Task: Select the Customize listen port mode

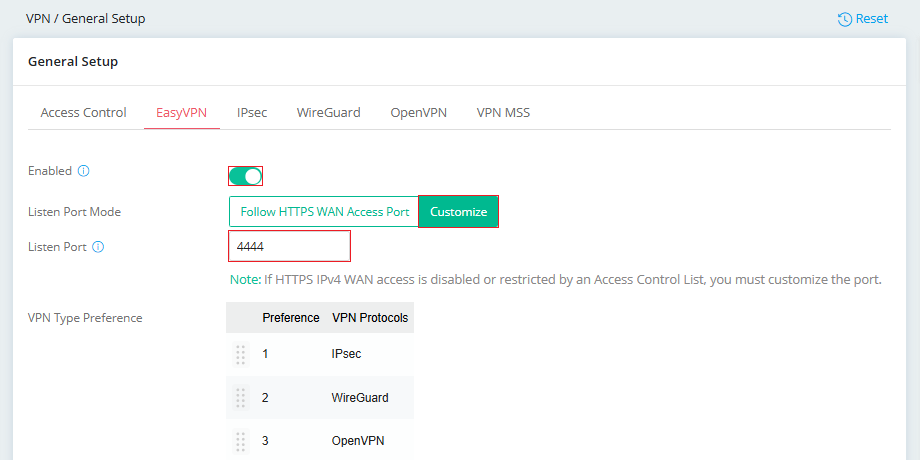Action: 459,212
